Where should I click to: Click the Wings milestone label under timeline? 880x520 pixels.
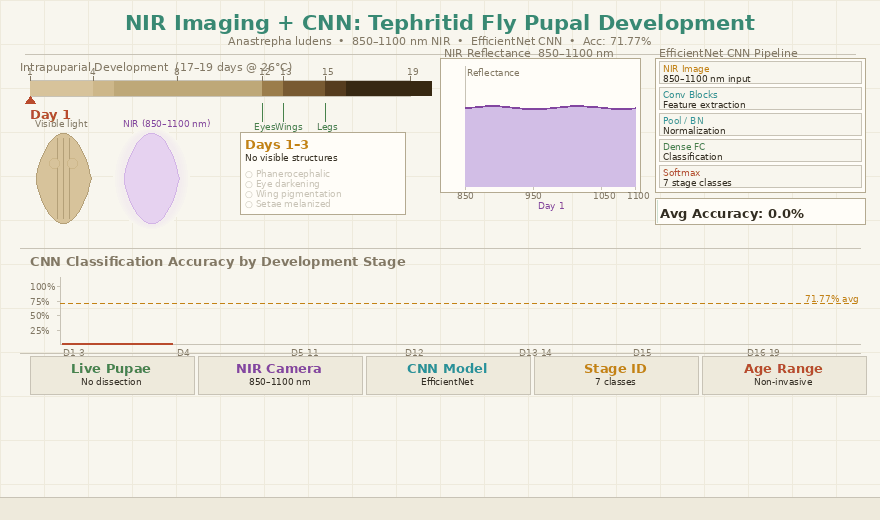tap(289, 127)
